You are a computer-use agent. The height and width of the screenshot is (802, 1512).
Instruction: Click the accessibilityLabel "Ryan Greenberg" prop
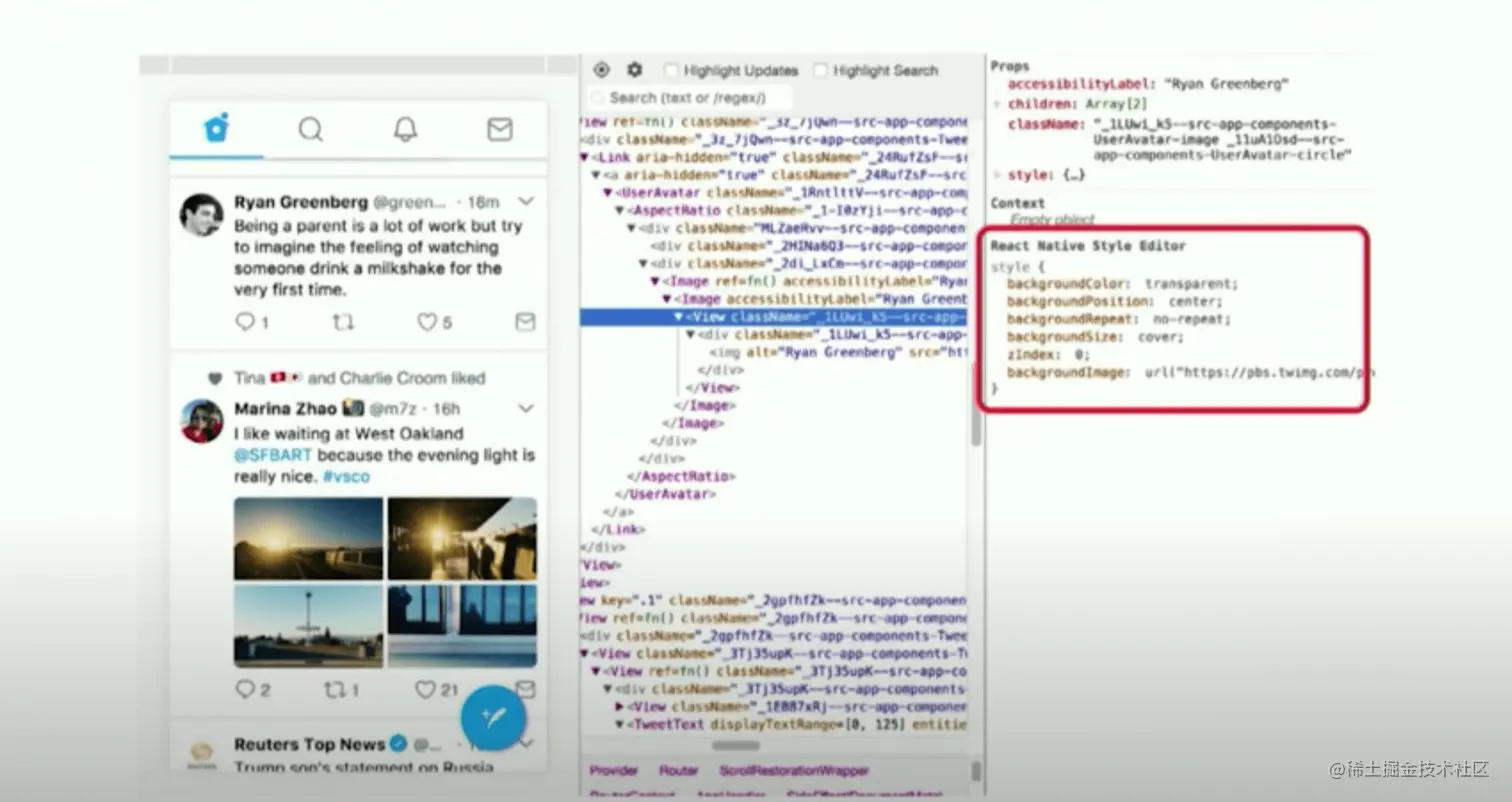[1148, 85]
